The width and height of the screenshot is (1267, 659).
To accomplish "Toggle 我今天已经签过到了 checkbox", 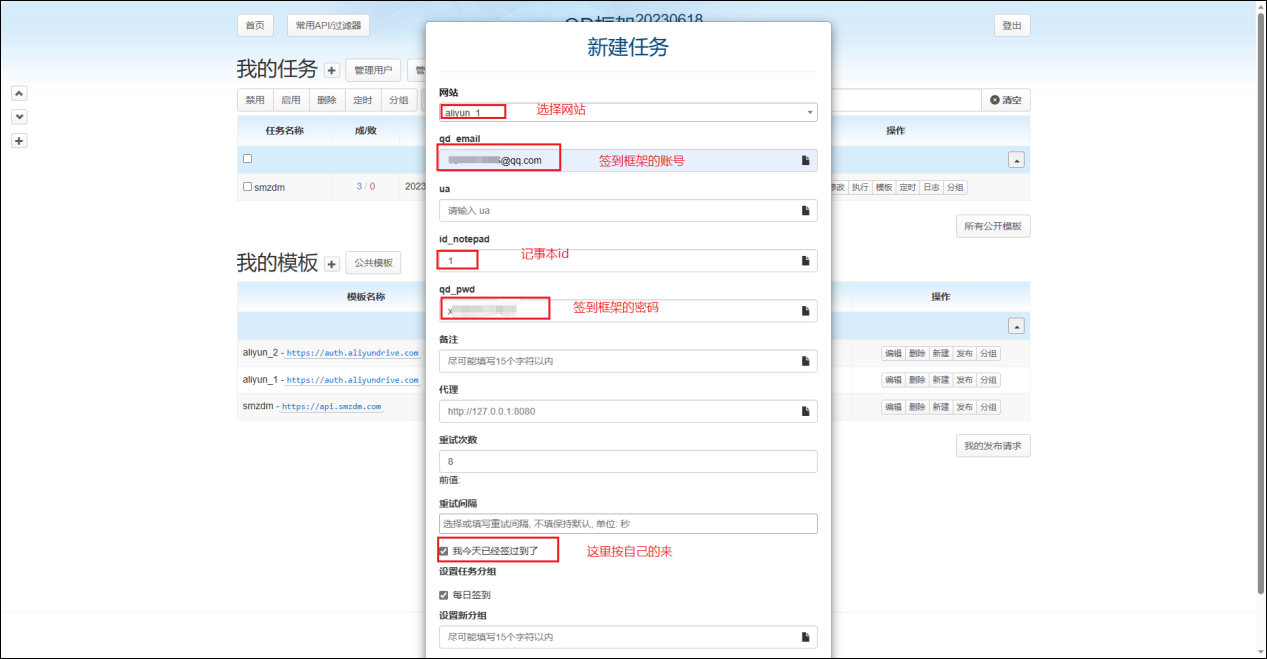I will coord(444,551).
